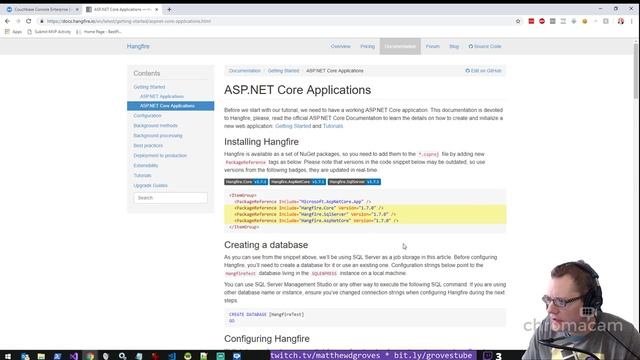The image size is (640, 360).
Task: Open Background processing in the sidebar
Action: [158, 136]
